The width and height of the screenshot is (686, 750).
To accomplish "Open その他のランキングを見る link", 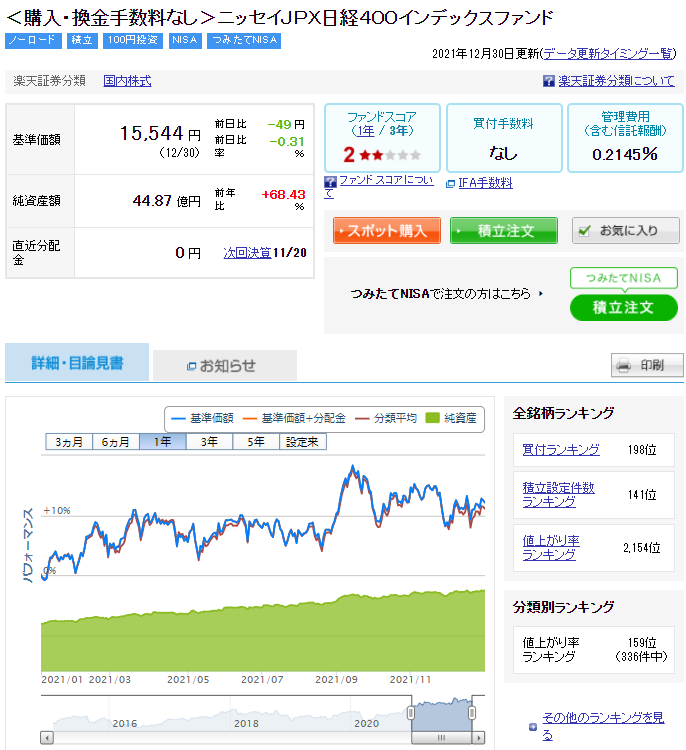I will [x=603, y=726].
